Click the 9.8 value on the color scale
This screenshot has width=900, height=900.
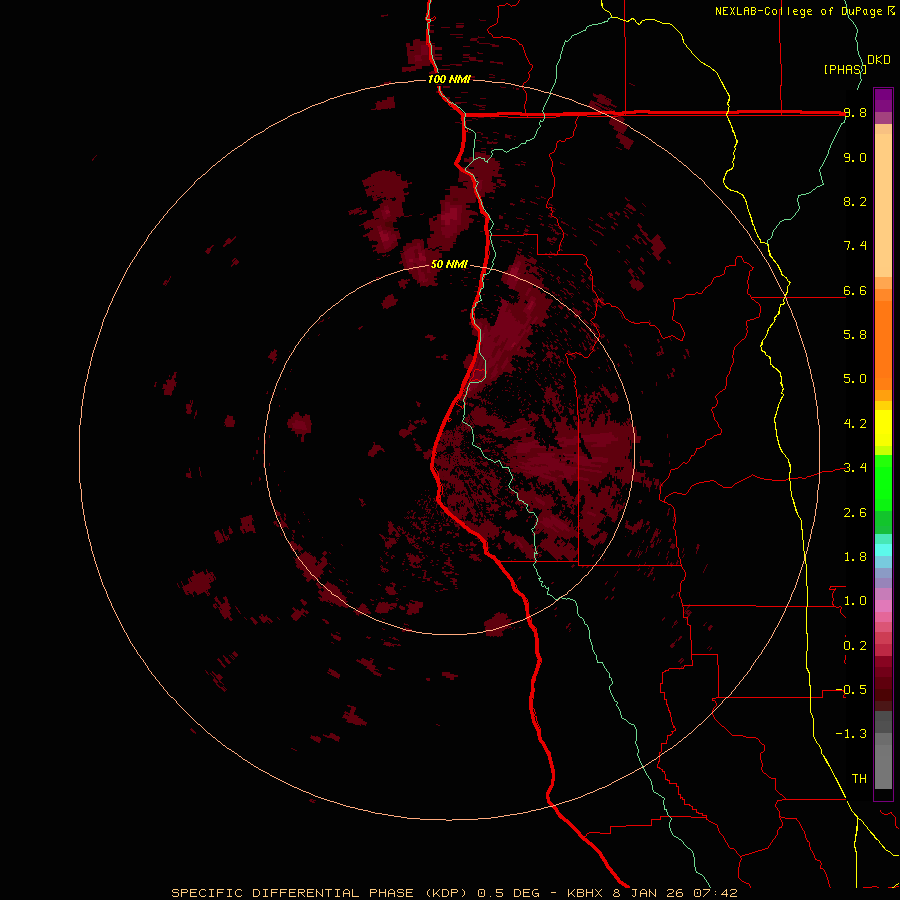[855, 113]
